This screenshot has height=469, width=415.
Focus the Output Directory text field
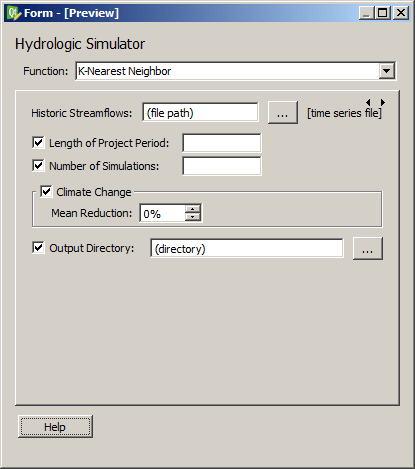tap(247, 248)
